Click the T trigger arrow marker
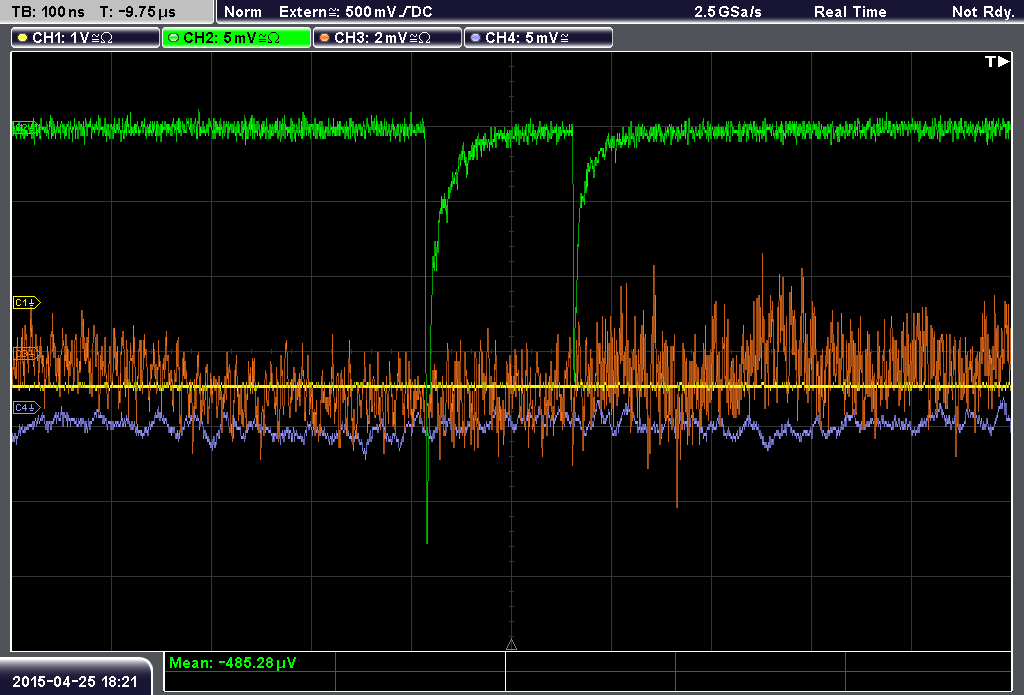 click(997, 61)
